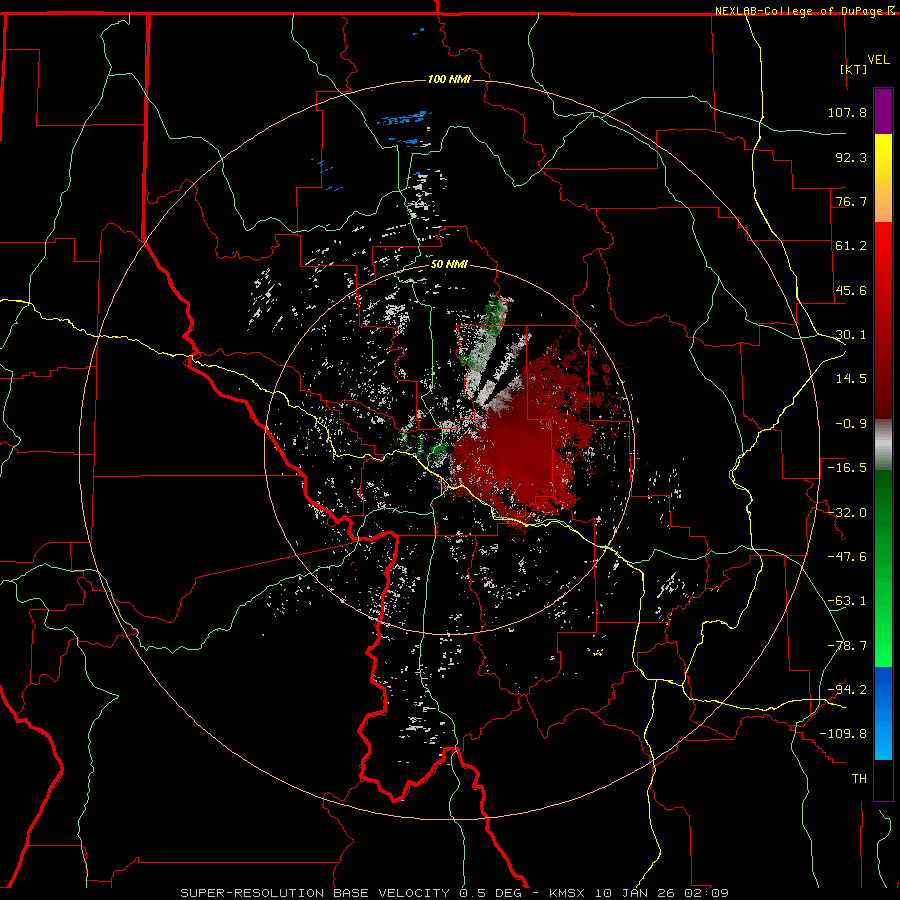900x900 pixels.
Task: Pick the green segment of the velocity color bar
Action: (x=883, y=568)
